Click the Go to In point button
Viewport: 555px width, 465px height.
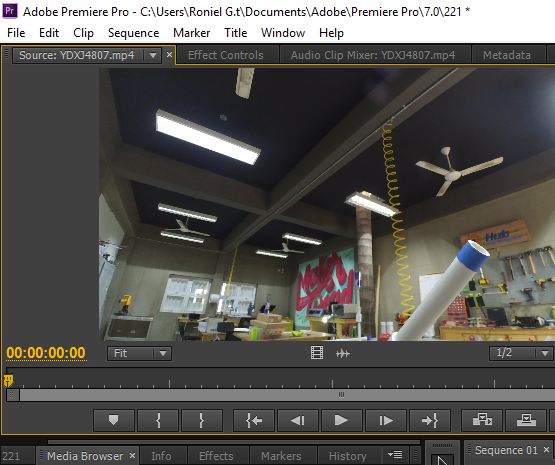point(254,420)
